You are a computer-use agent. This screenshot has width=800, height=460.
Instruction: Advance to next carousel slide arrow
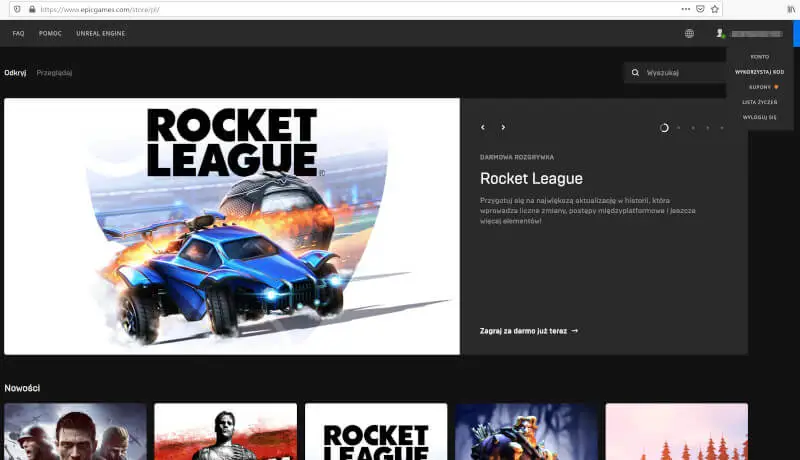click(503, 127)
